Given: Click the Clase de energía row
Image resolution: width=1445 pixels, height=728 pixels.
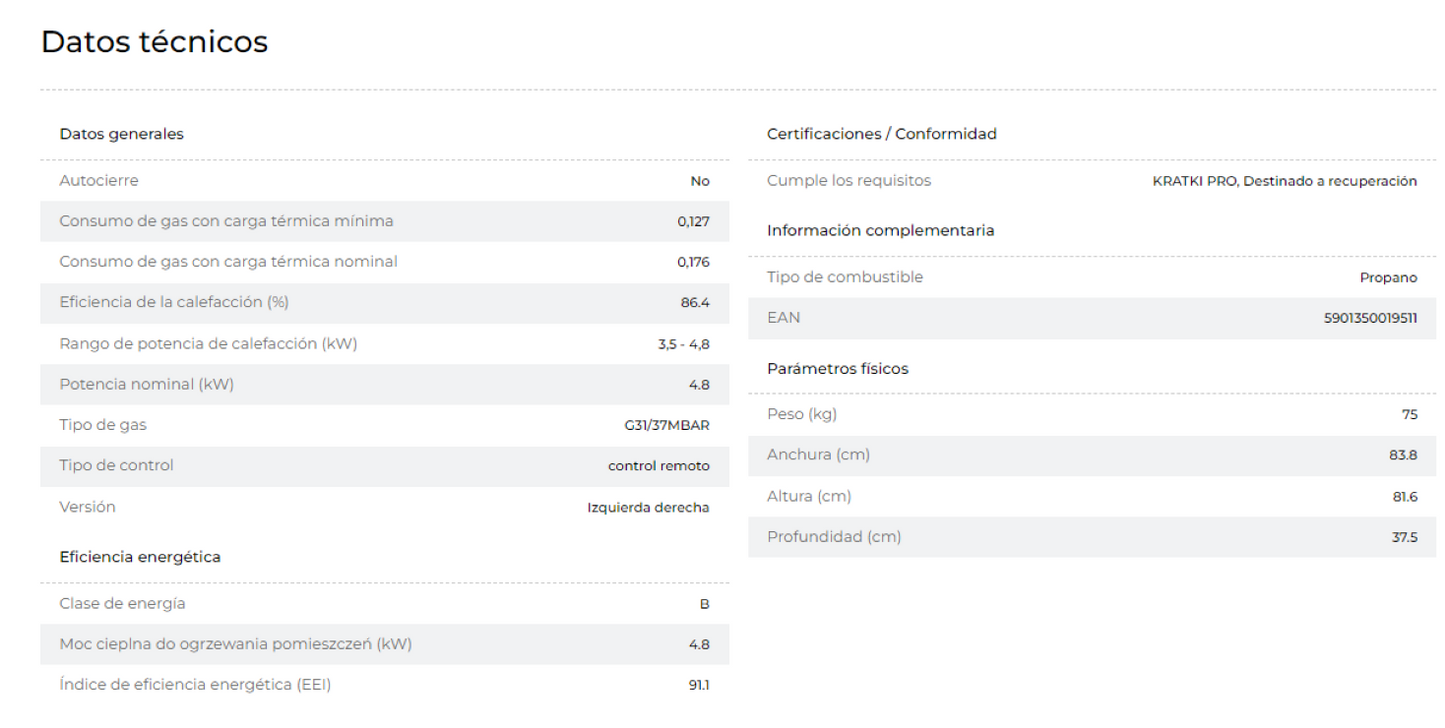Looking at the screenshot, I should click(x=385, y=604).
